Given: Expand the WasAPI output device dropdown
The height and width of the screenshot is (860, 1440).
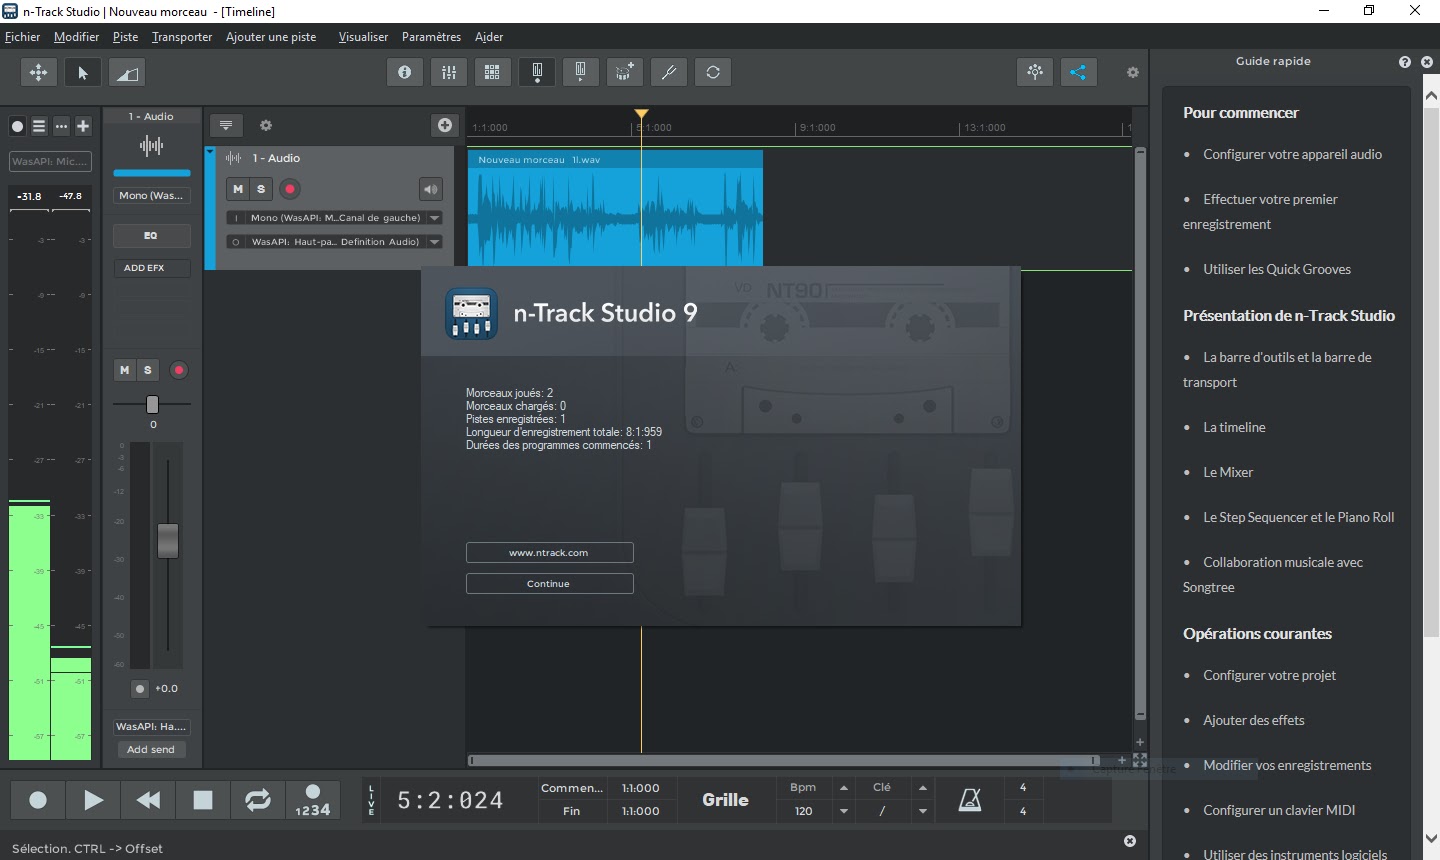Looking at the screenshot, I should (435, 242).
